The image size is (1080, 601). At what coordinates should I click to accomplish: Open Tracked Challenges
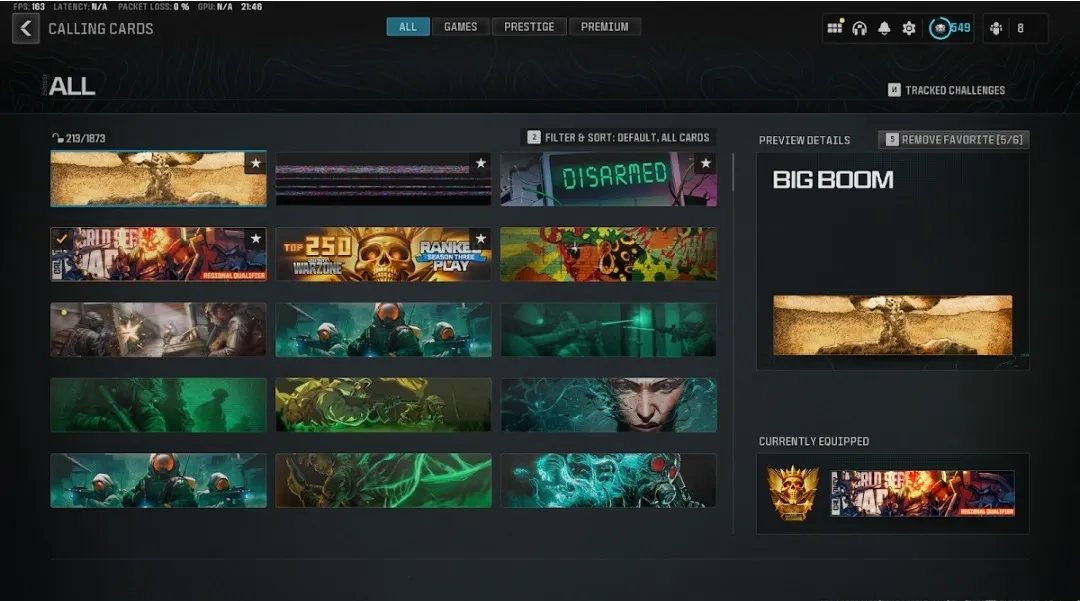click(946, 90)
